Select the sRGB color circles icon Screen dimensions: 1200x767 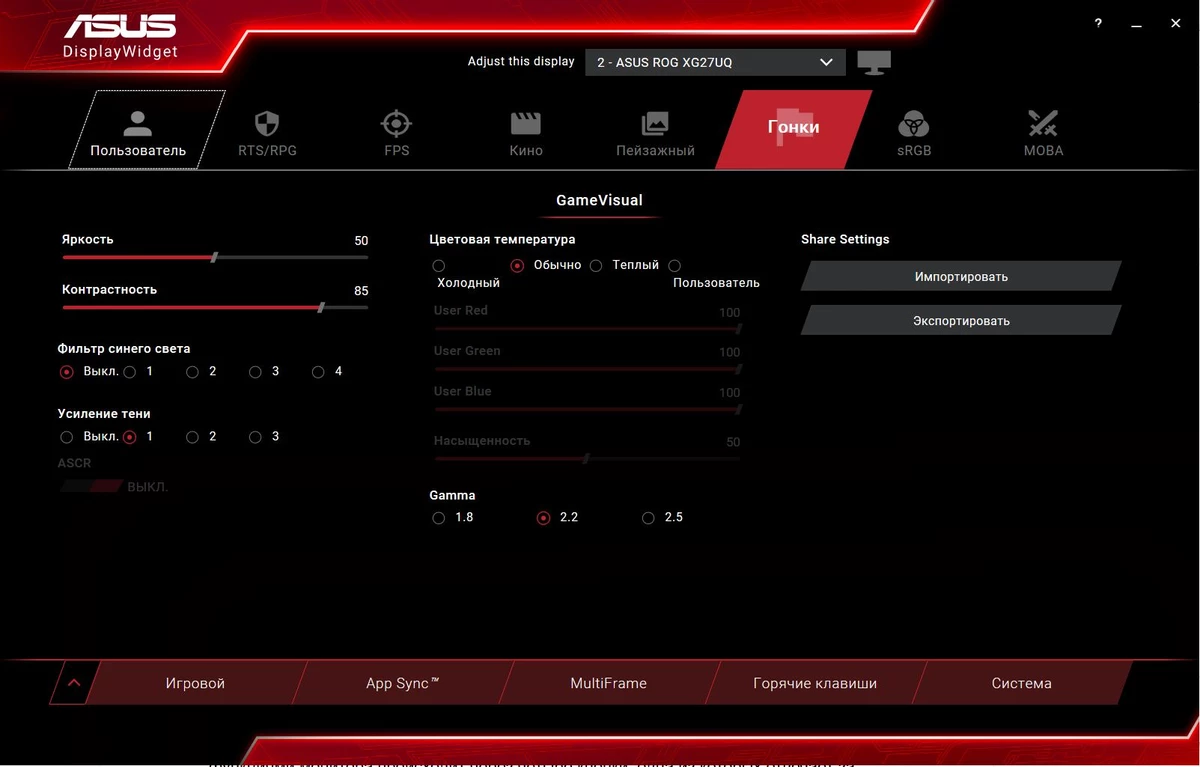click(913, 124)
